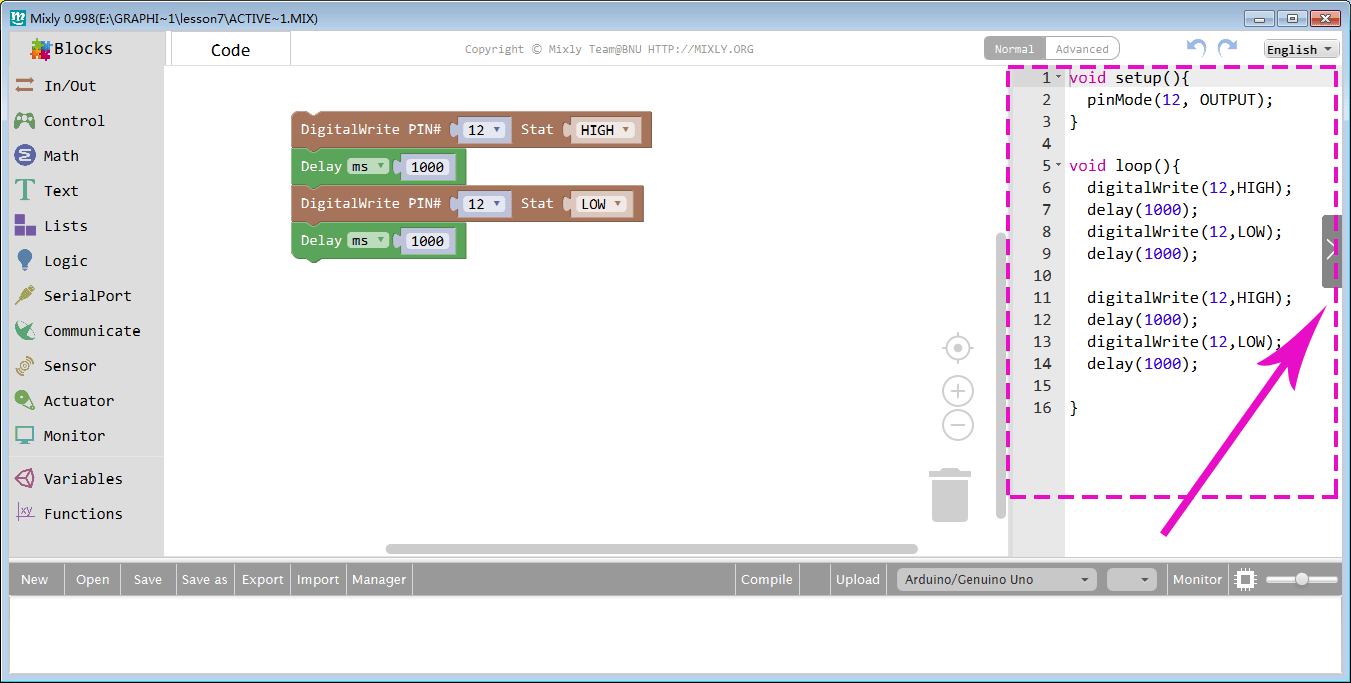1351x683 pixels.
Task: Open PIN# dropdown in the LOW DigitalWrite block
Action: pyautogui.click(x=484, y=204)
